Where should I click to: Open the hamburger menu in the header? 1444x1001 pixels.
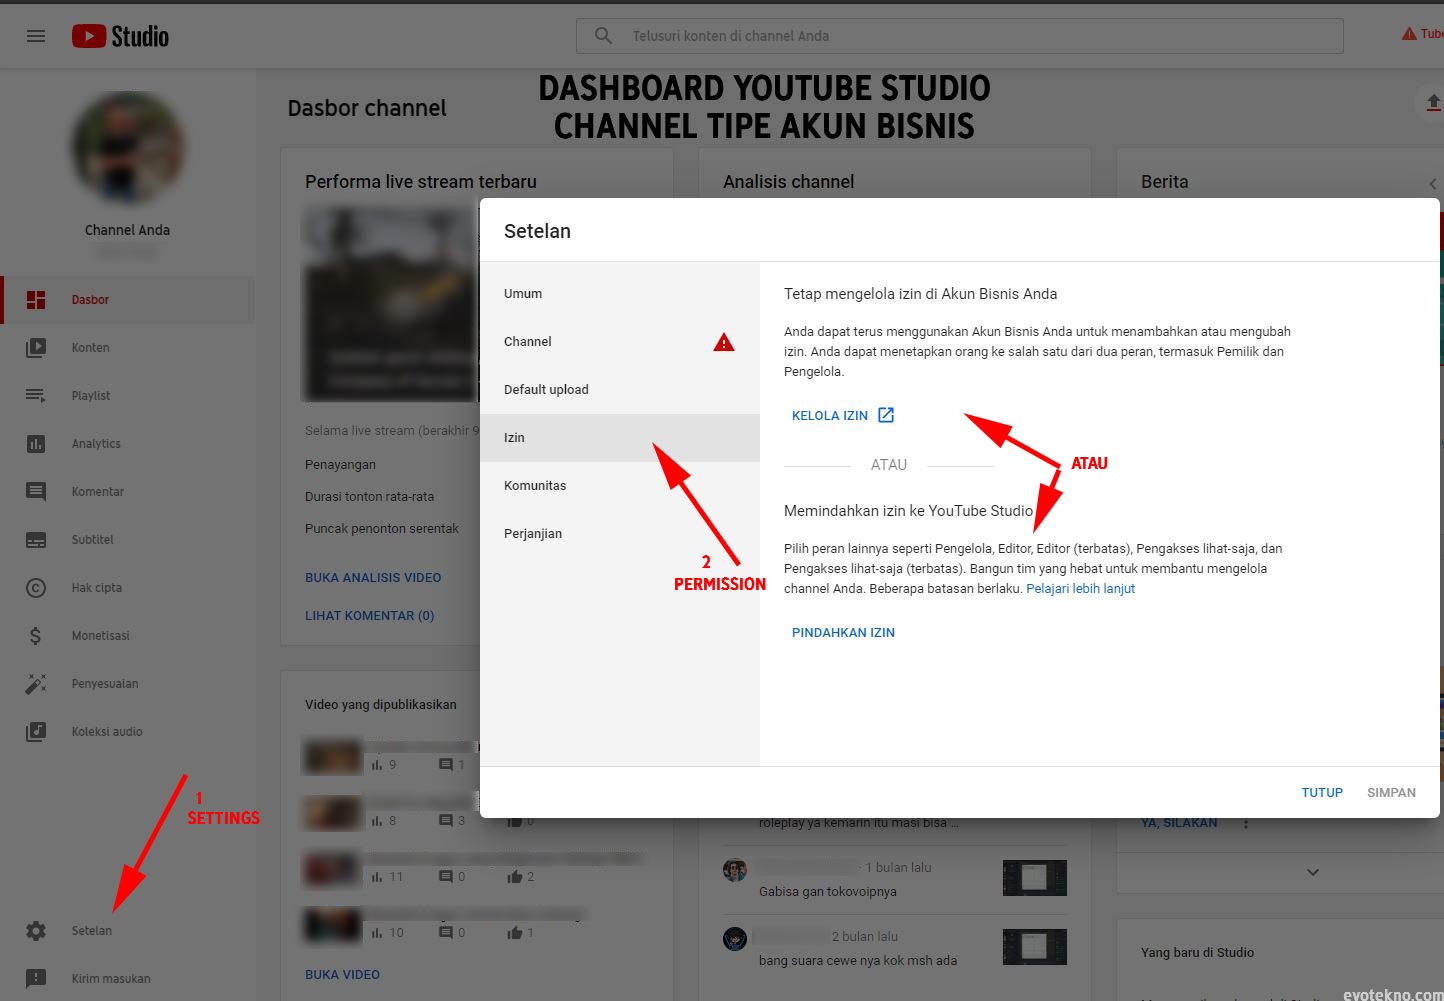36,36
